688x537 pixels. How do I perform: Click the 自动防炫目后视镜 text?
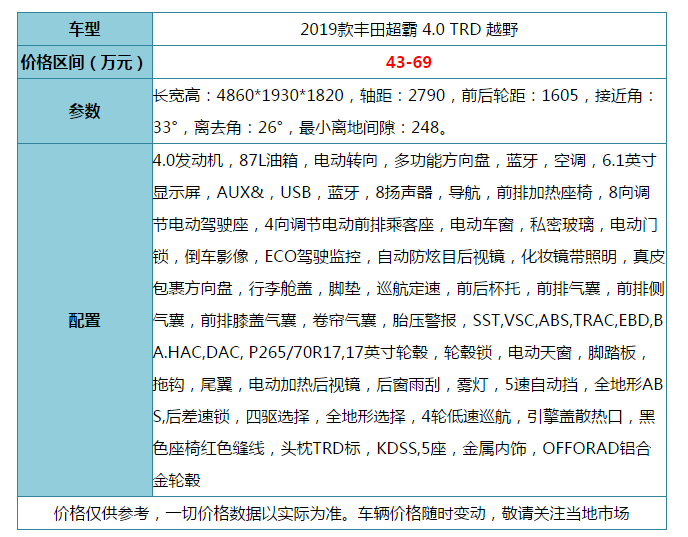point(441,257)
